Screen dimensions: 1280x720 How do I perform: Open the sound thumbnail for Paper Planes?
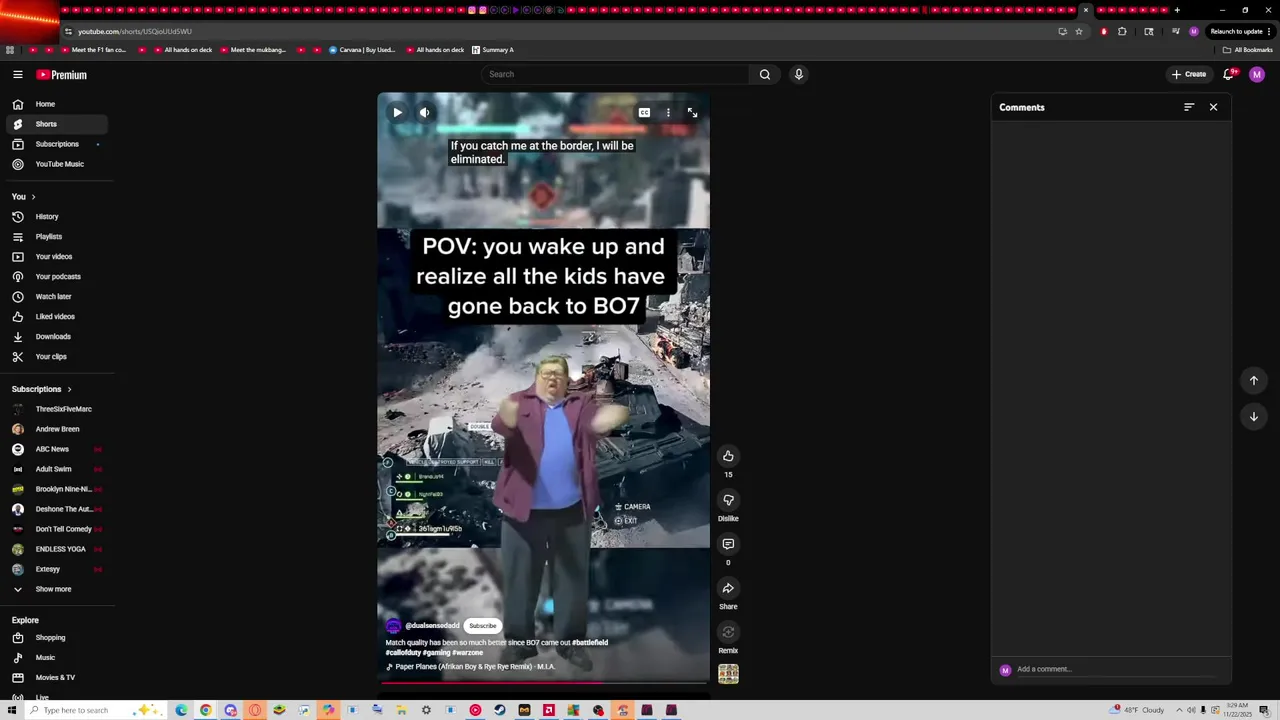[x=728, y=674]
